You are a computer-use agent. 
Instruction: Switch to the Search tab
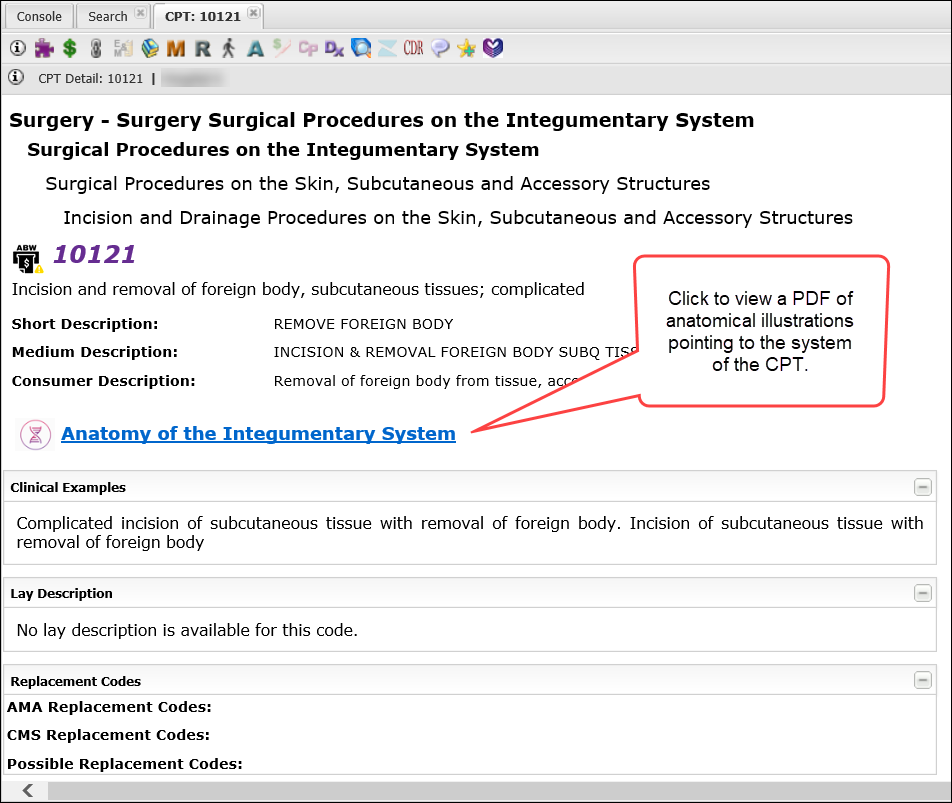click(x=107, y=16)
